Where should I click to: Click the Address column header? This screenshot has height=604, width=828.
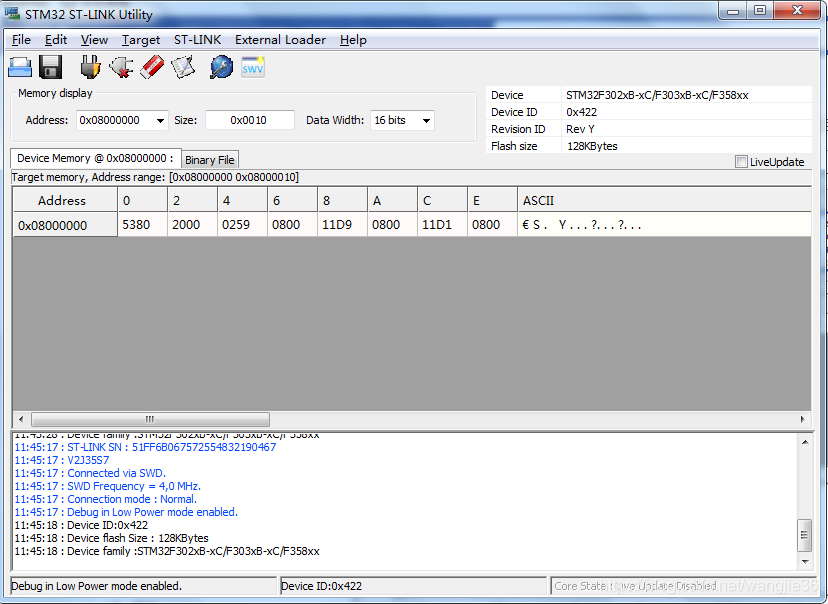coord(64,201)
